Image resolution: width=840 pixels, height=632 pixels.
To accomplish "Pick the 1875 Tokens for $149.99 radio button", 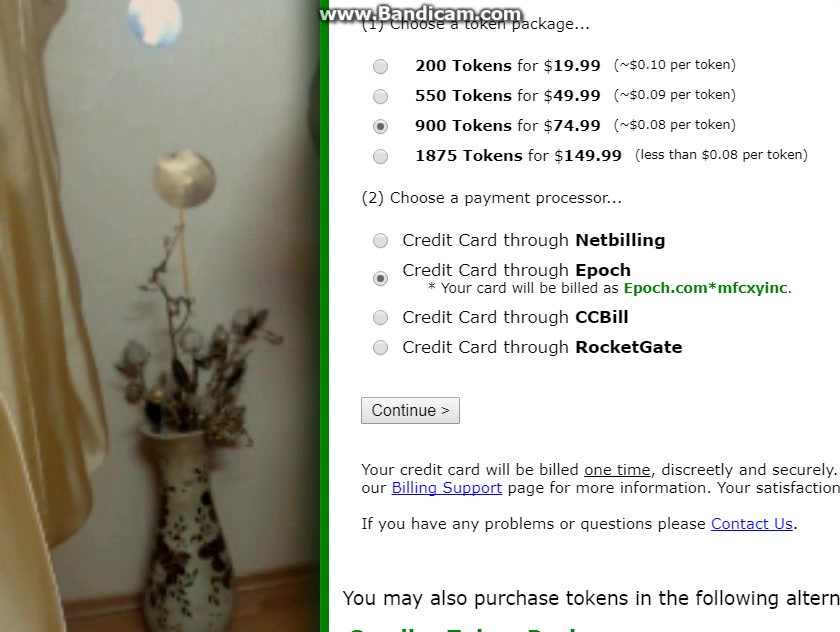I will 380,156.
